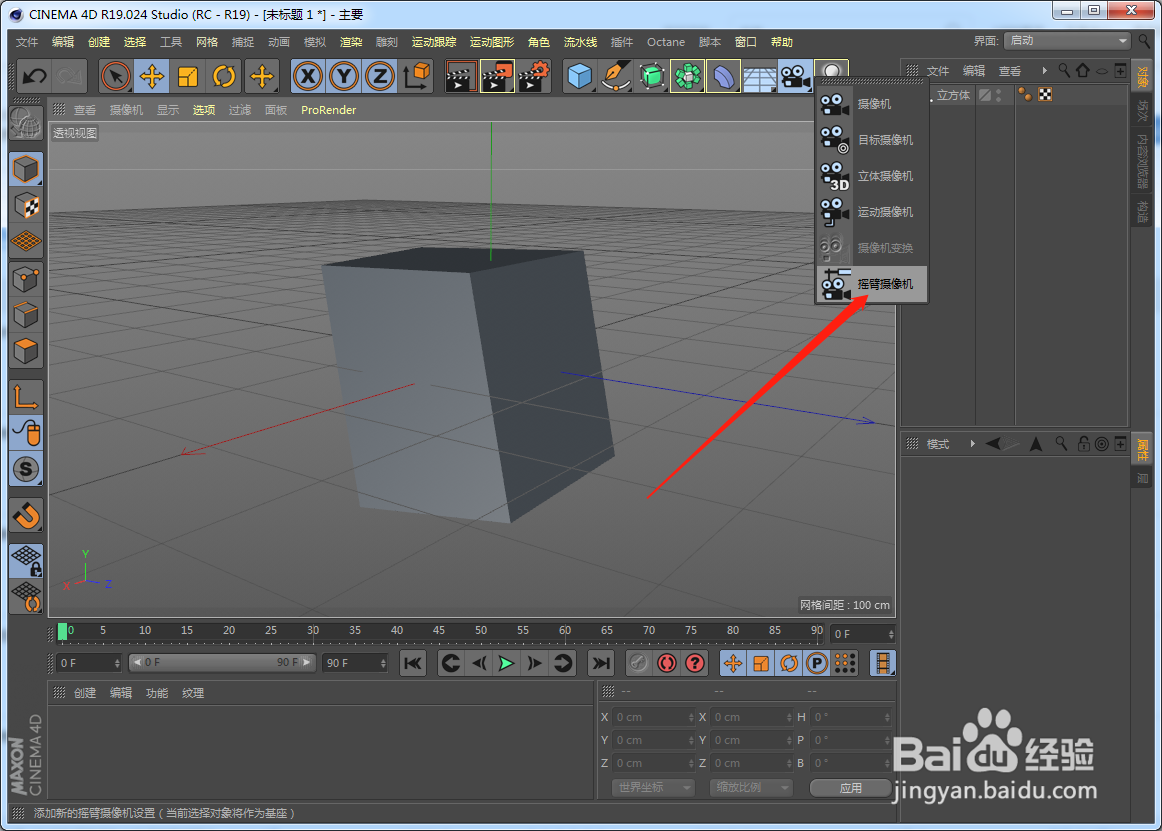1162x831 pixels.
Task: Open the 界面 layout dropdown
Action: (1067, 41)
